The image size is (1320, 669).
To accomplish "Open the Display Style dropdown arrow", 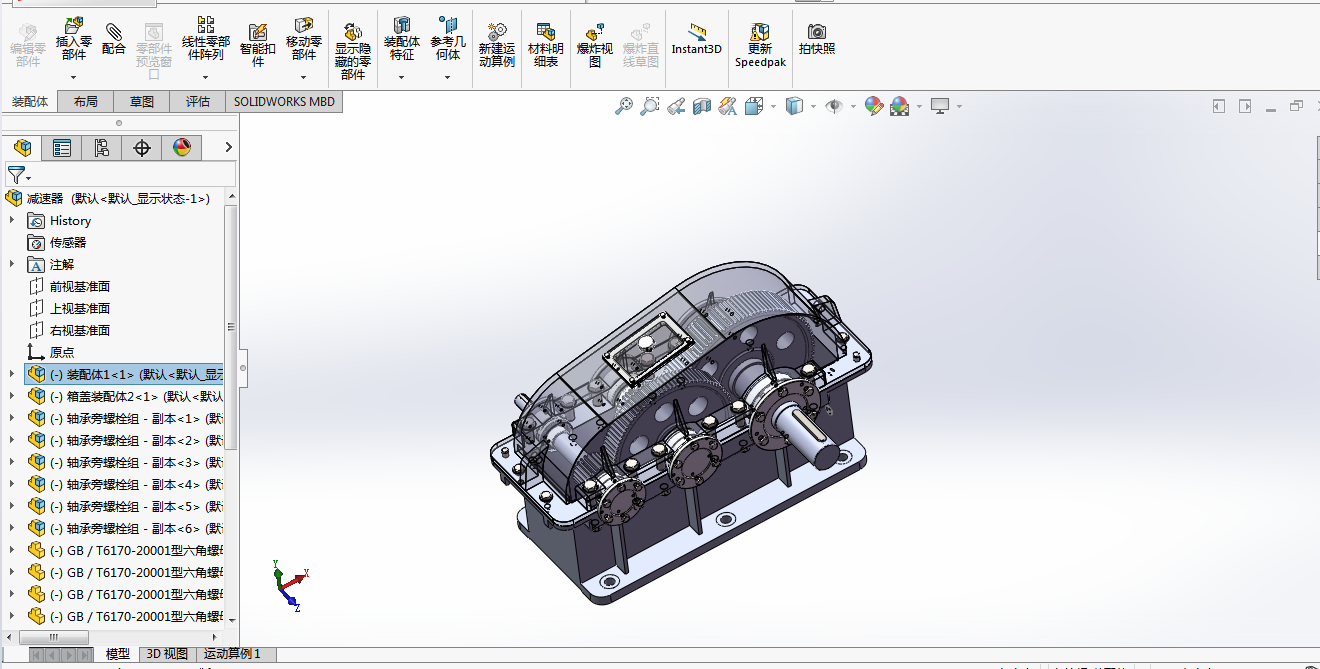I will tap(813, 106).
